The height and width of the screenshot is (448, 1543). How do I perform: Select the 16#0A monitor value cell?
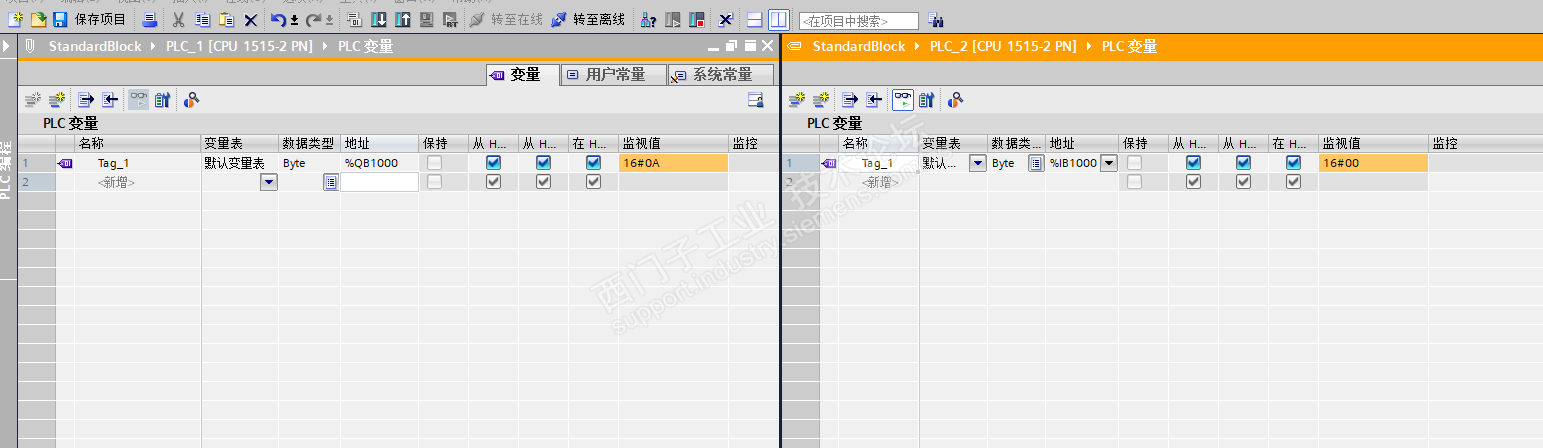pos(673,163)
